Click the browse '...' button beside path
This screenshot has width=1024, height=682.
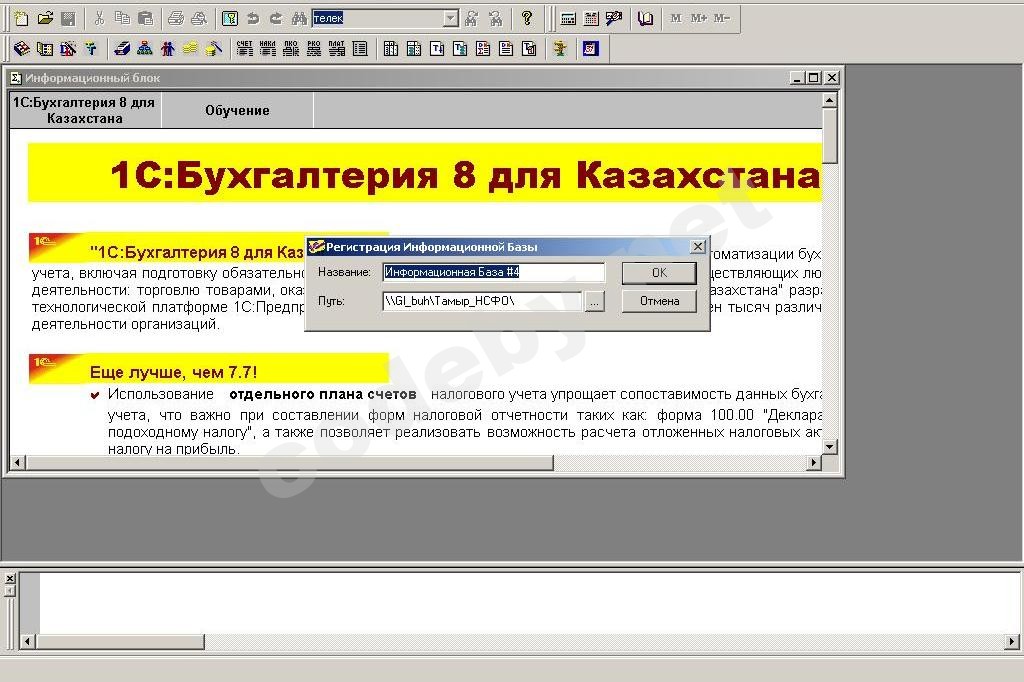[594, 302]
